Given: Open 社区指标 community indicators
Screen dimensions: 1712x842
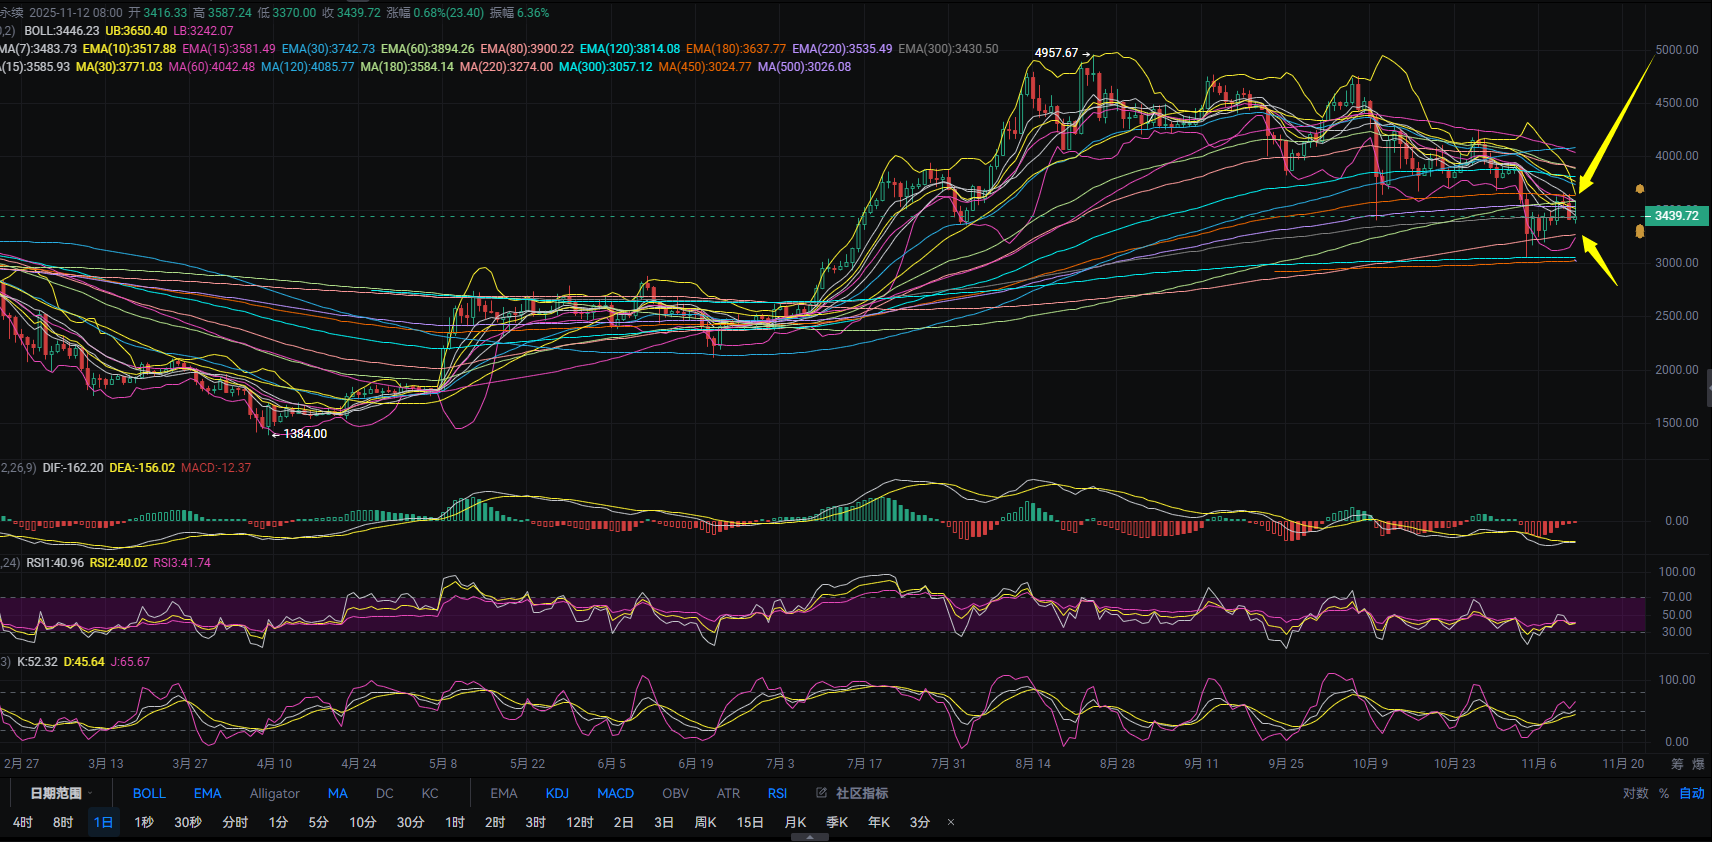Looking at the screenshot, I should click(x=861, y=793).
